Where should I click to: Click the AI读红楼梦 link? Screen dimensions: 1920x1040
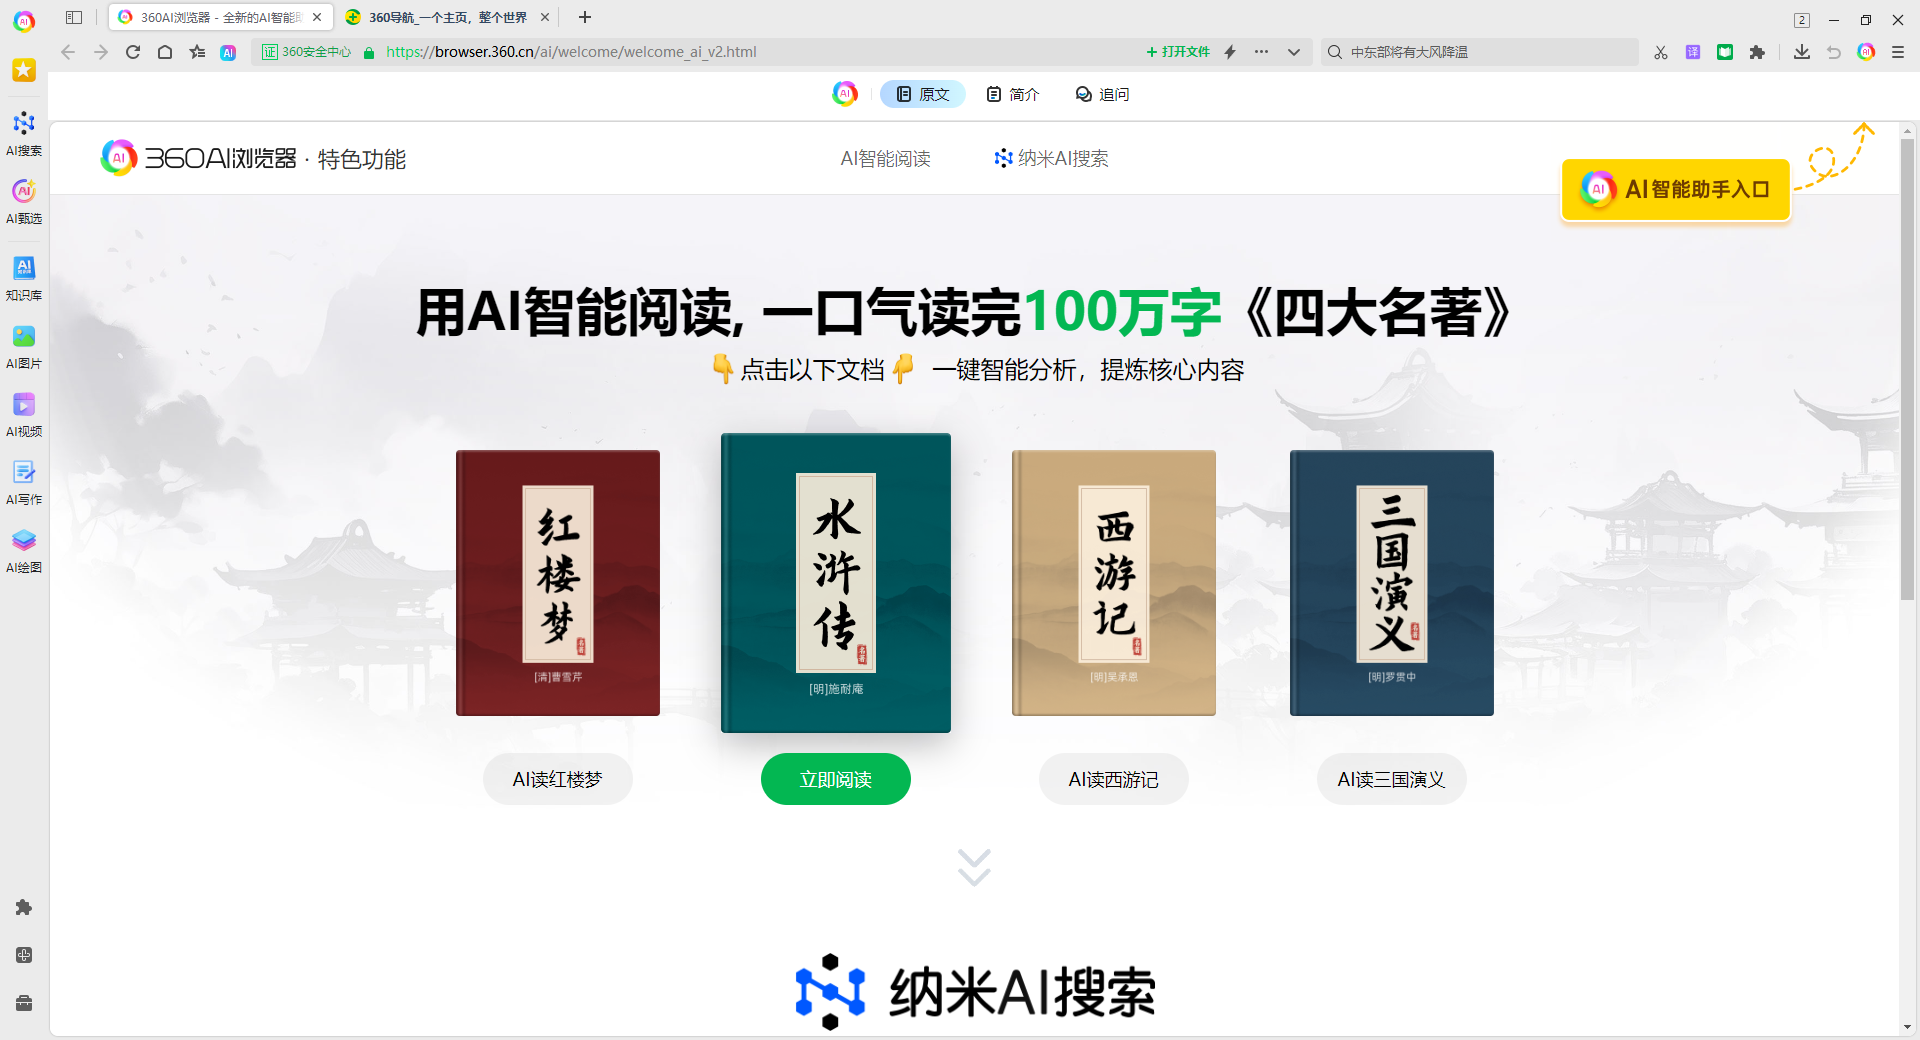(x=557, y=779)
